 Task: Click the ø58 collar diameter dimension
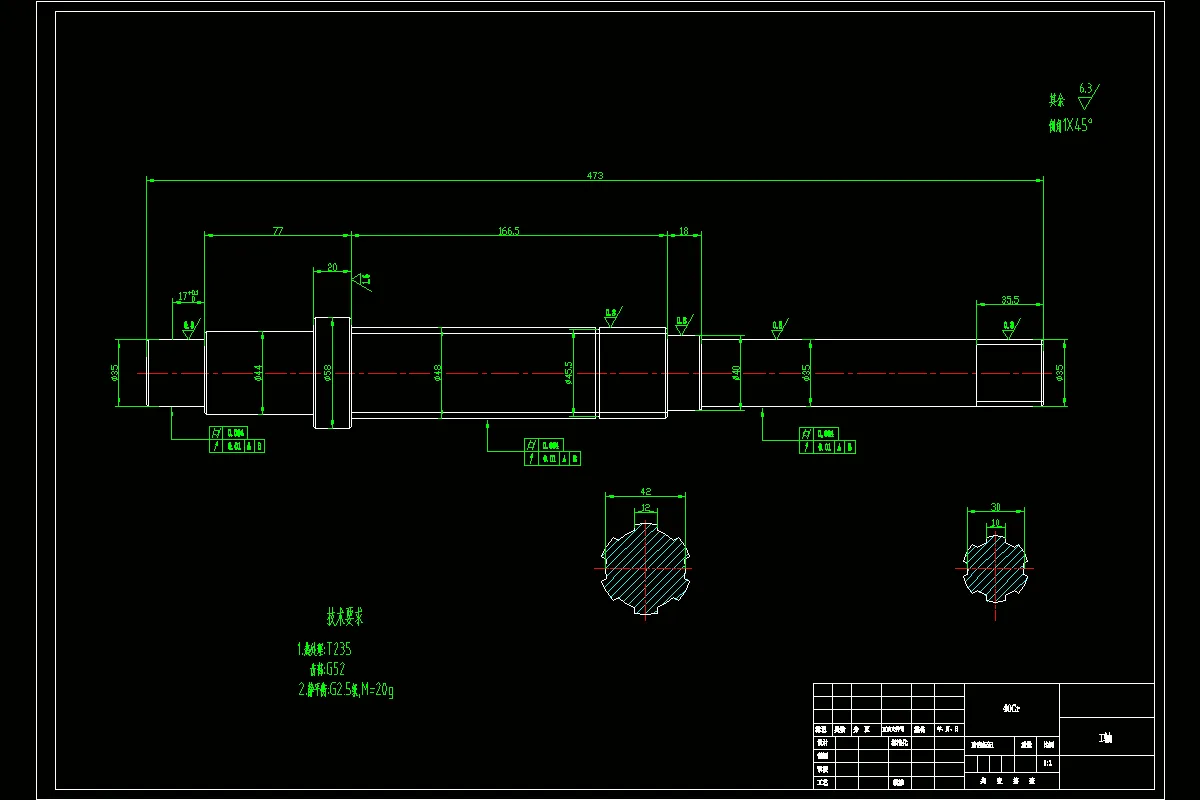point(328,373)
